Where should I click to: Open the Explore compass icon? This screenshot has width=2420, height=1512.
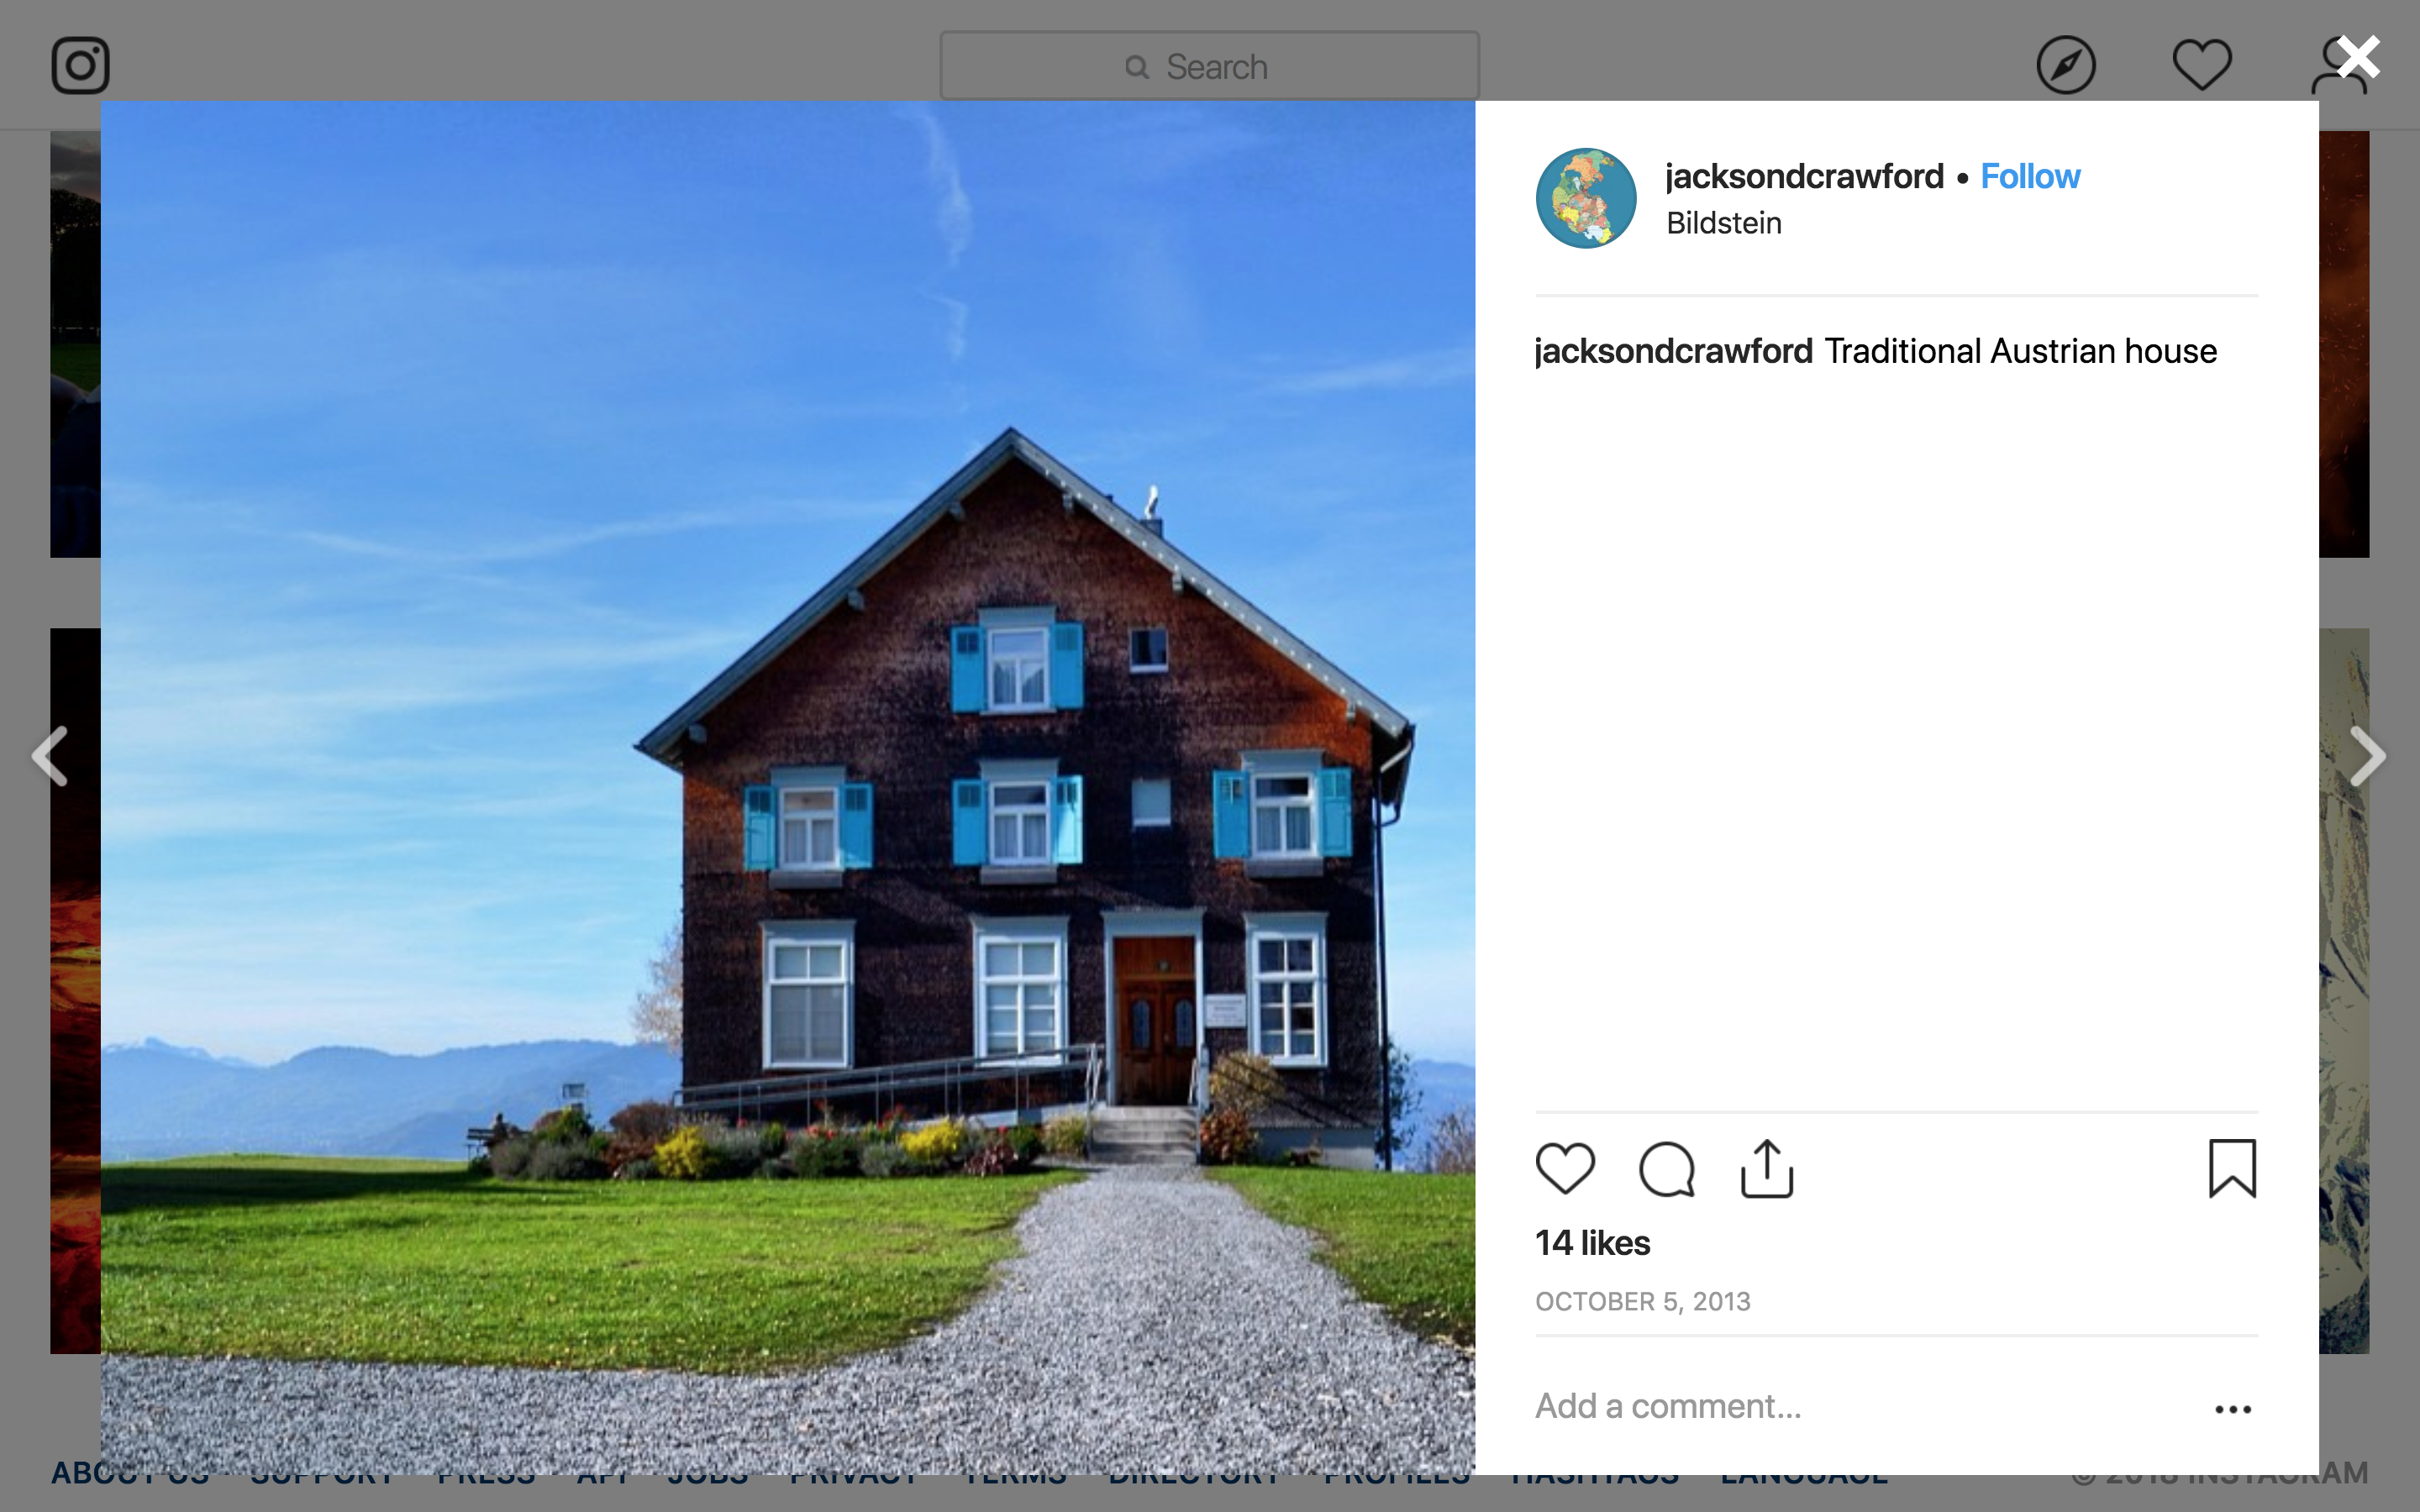(2066, 66)
